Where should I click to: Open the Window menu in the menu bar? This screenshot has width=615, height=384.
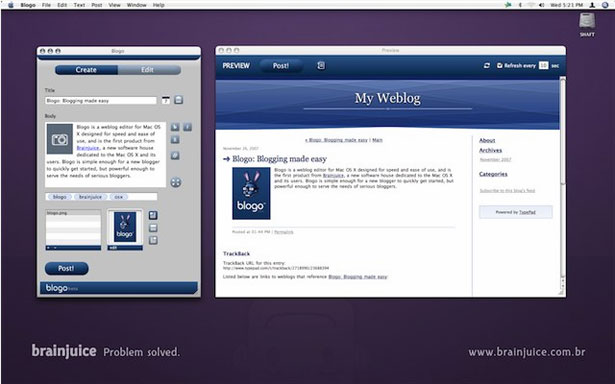(136, 5)
